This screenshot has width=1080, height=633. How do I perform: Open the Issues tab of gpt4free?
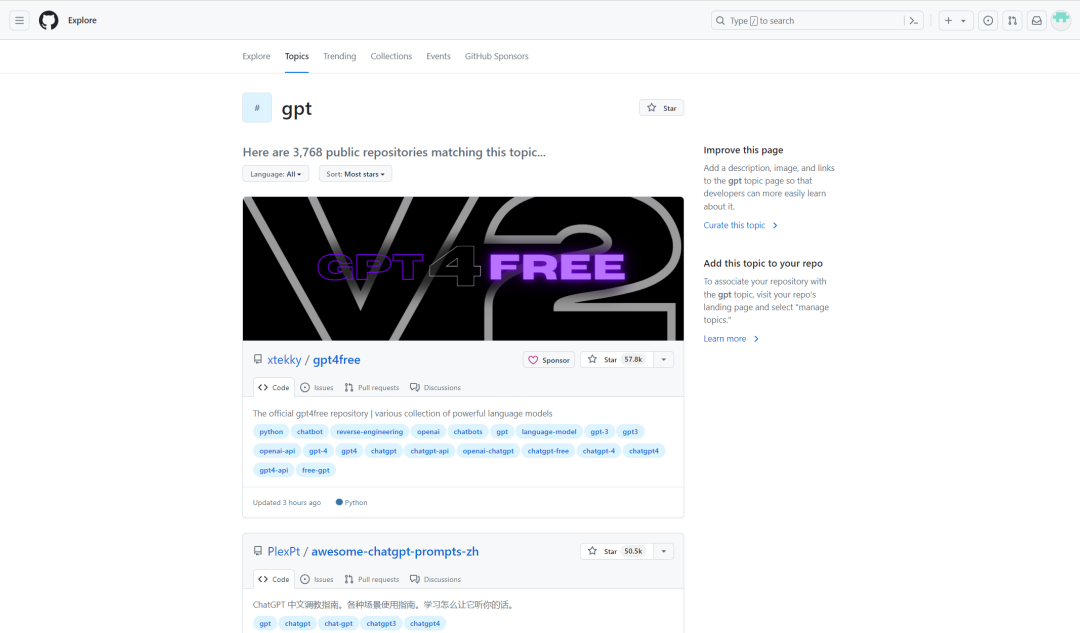pyautogui.click(x=317, y=388)
